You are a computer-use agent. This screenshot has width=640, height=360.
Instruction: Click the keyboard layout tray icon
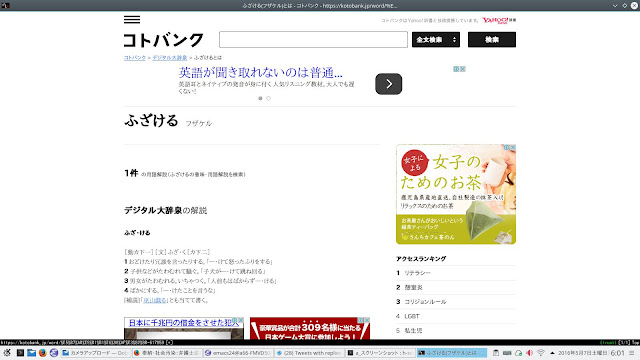(507, 353)
